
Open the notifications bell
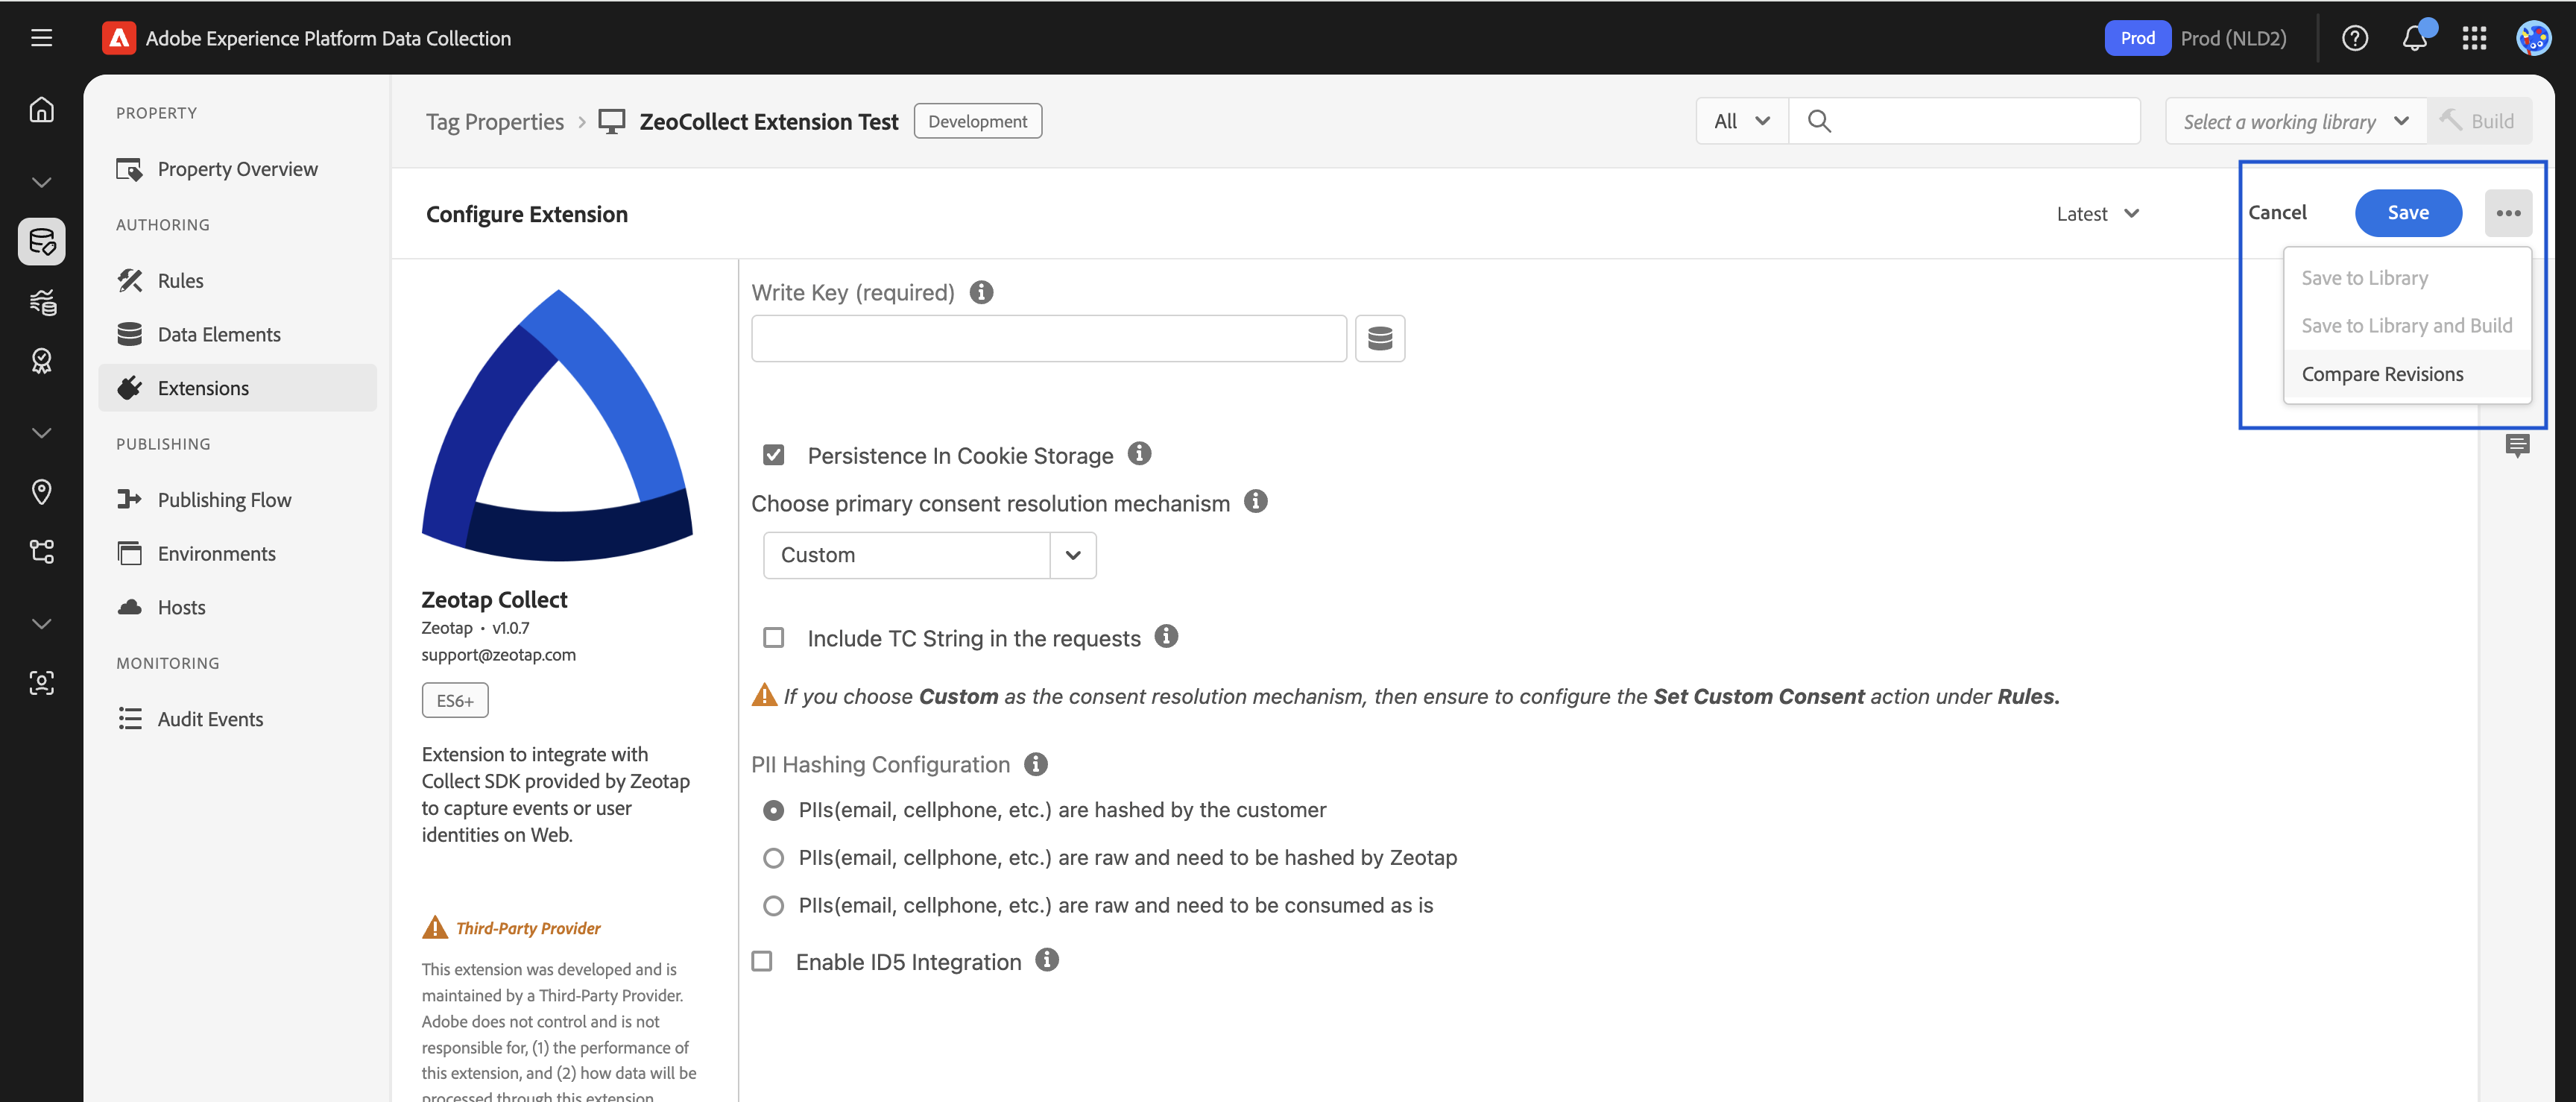pyautogui.click(x=2414, y=38)
